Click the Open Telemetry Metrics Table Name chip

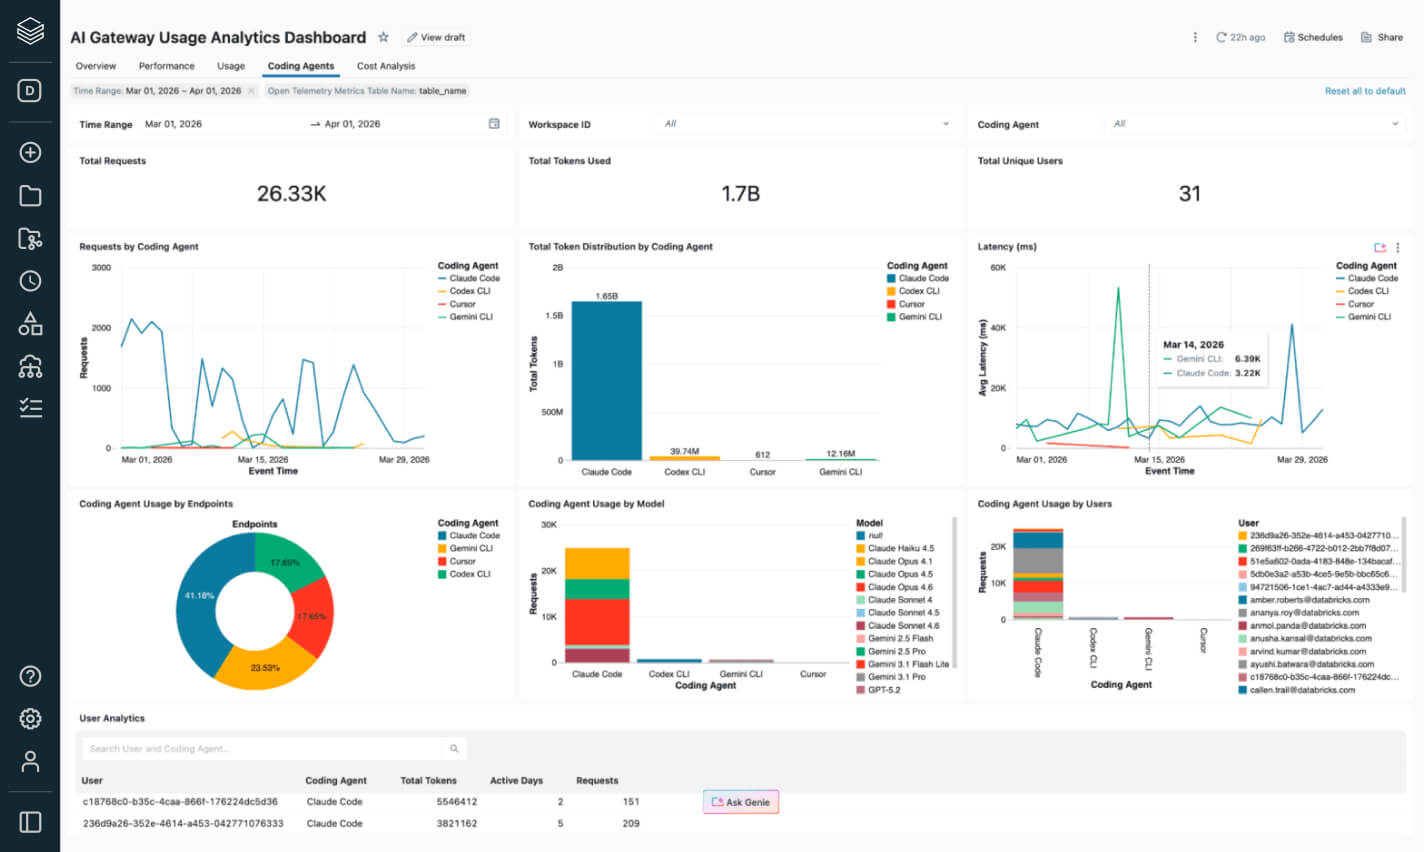(x=366, y=91)
